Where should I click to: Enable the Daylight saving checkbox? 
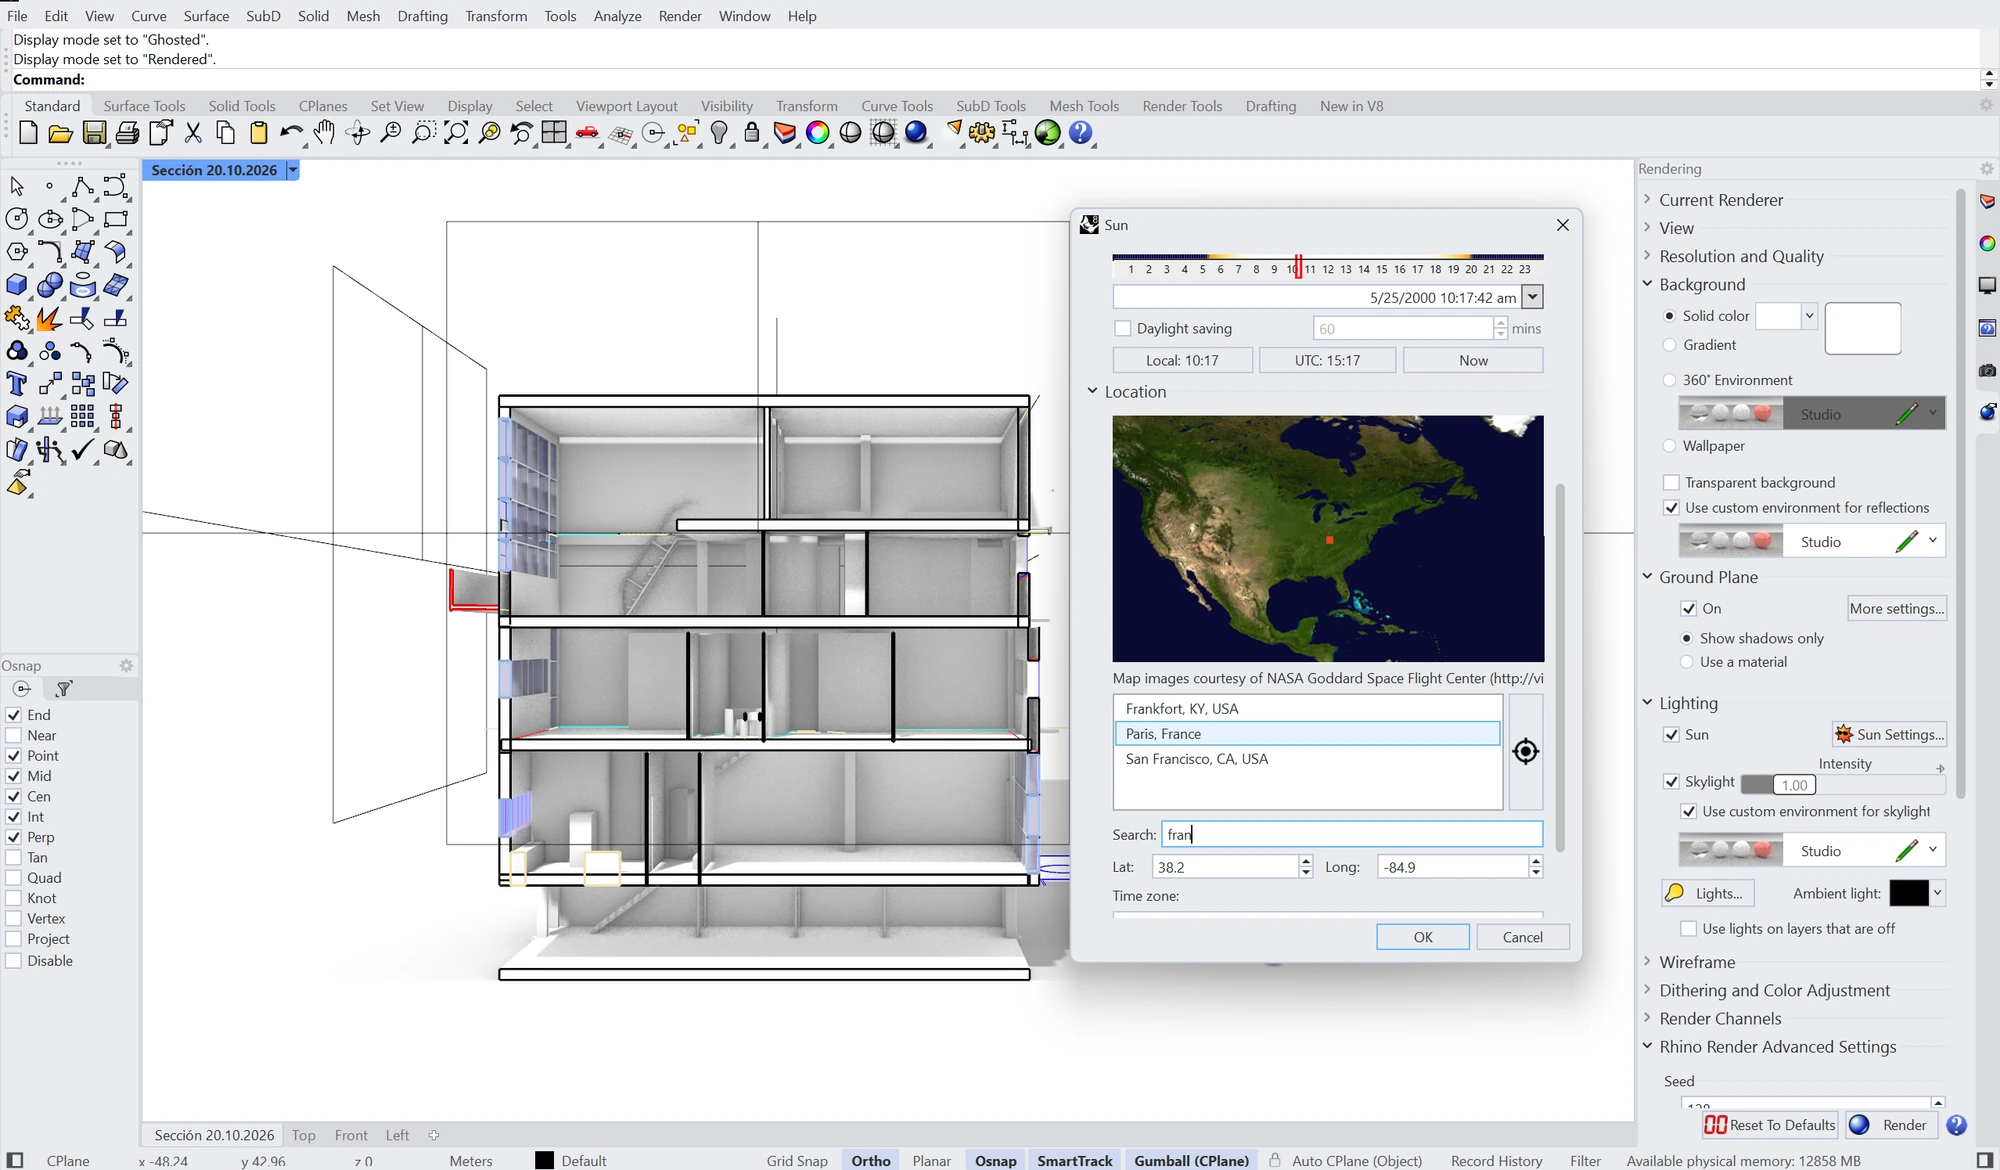tap(1122, 328)
